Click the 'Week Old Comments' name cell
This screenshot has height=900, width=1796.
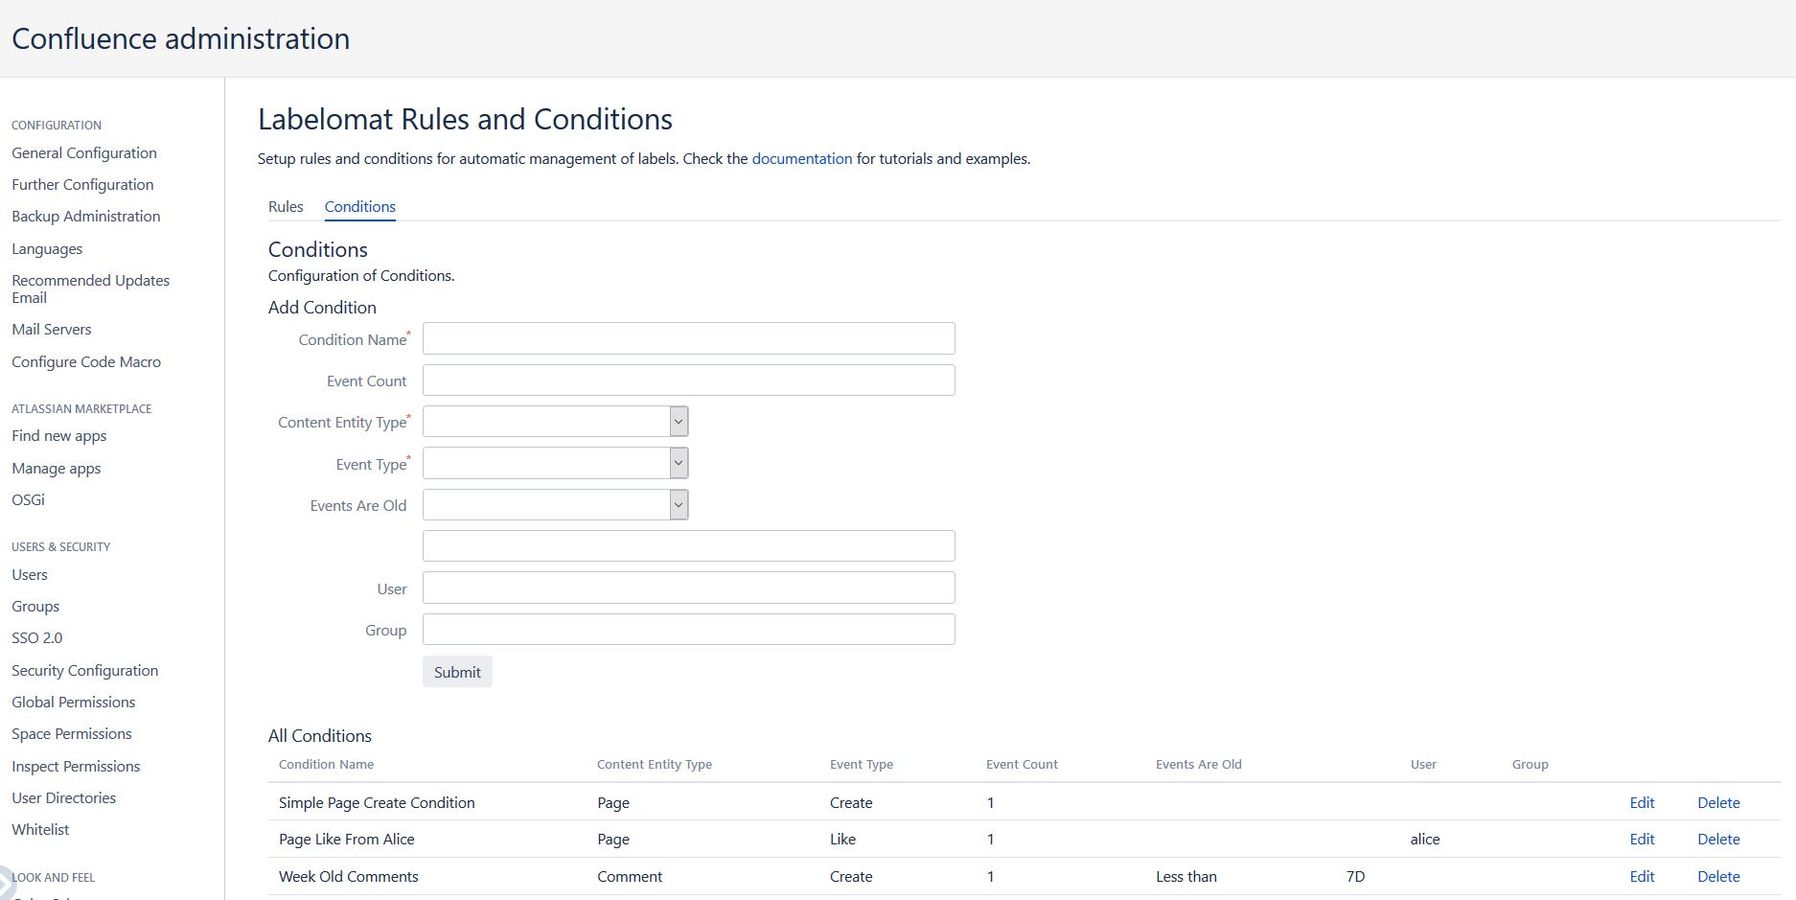point(348,876)
